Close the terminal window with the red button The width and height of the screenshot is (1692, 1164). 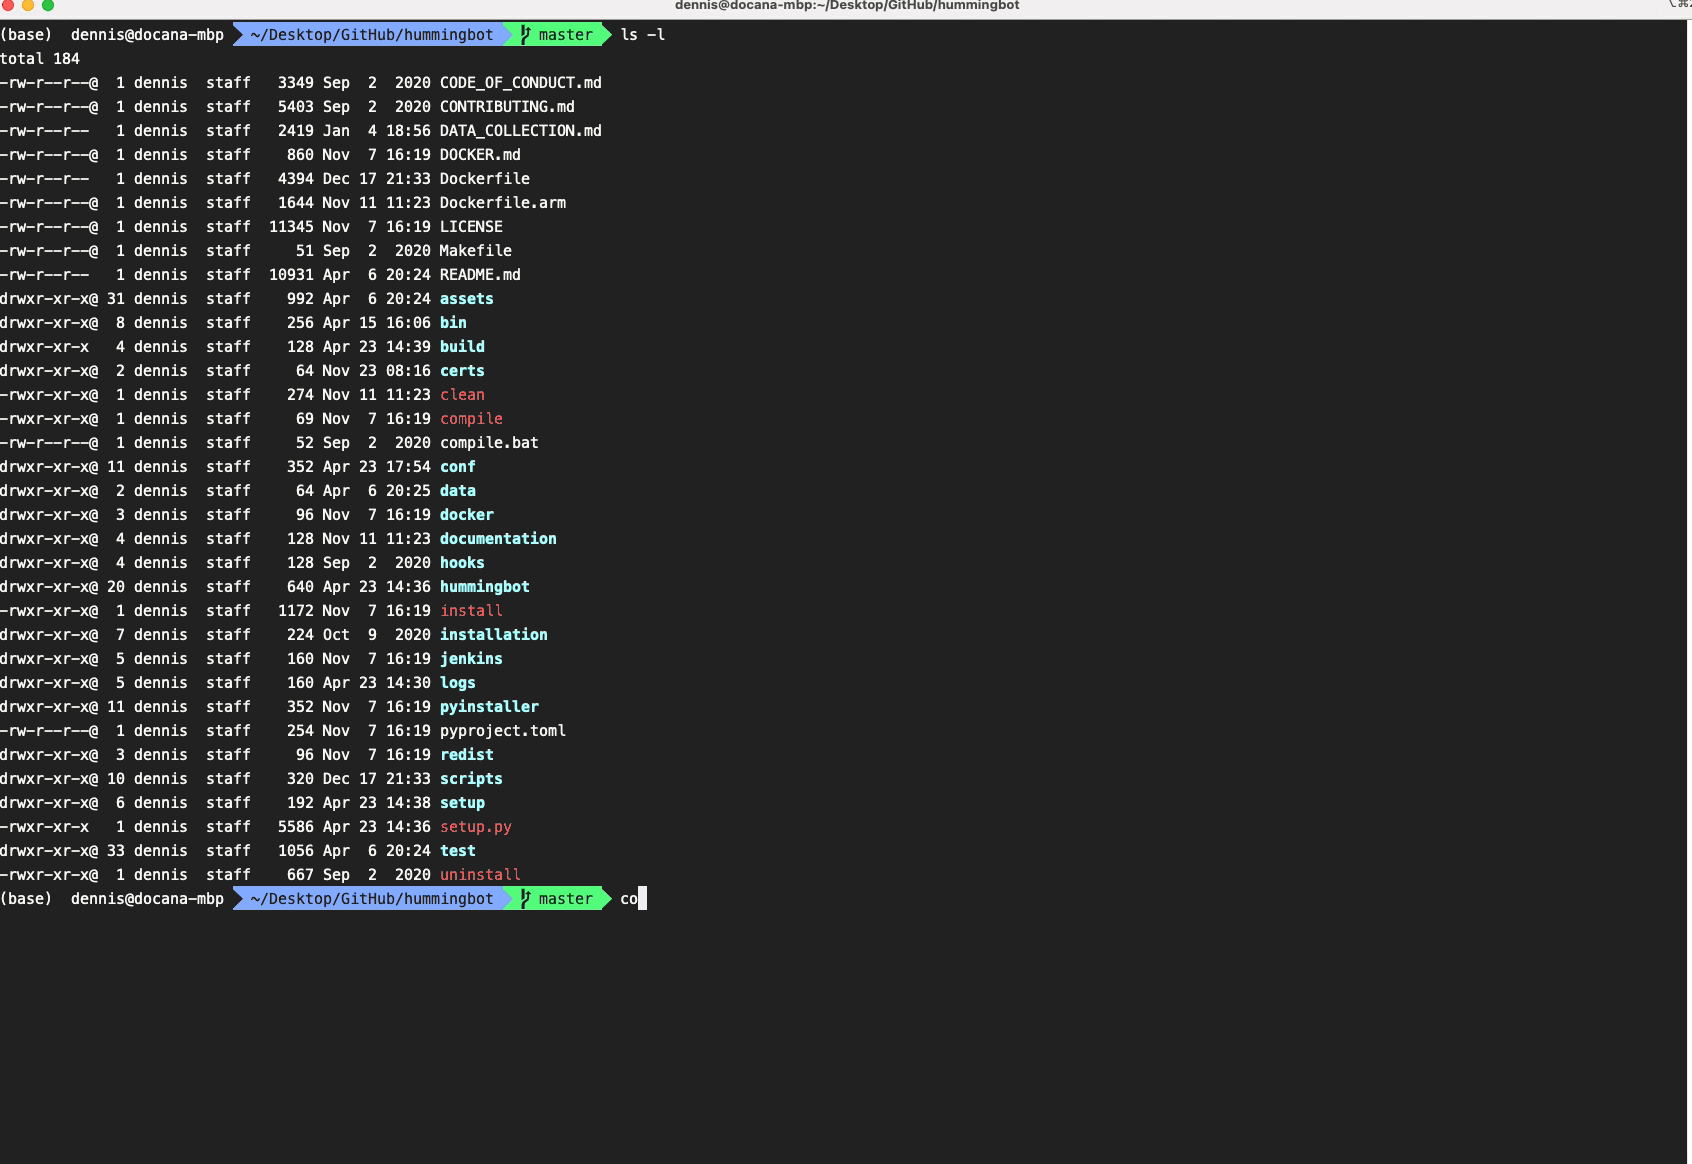click(7, 5)
